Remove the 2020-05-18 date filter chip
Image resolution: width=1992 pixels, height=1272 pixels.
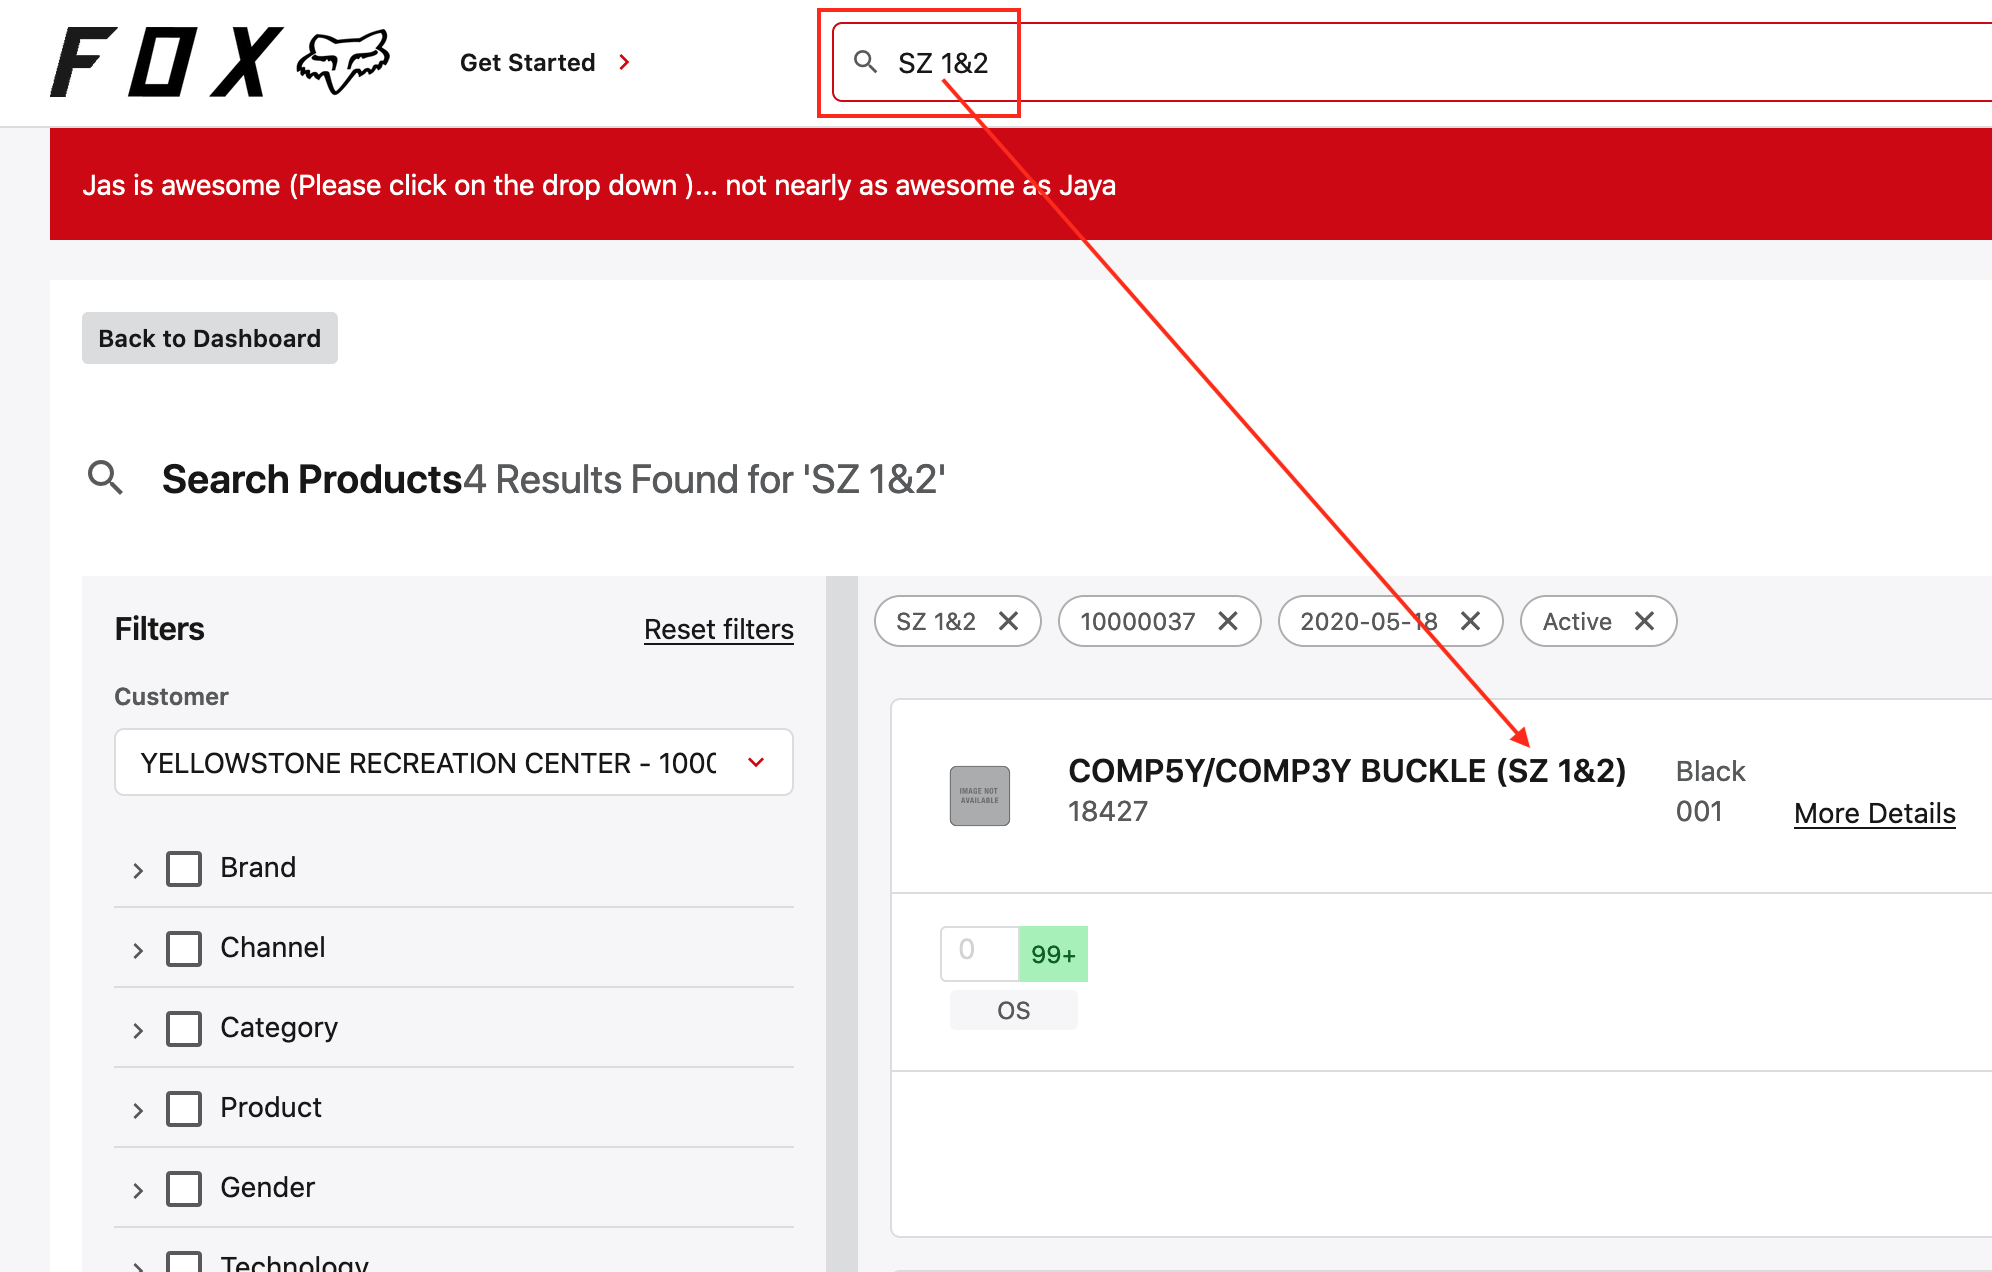tap(1470, 621)
